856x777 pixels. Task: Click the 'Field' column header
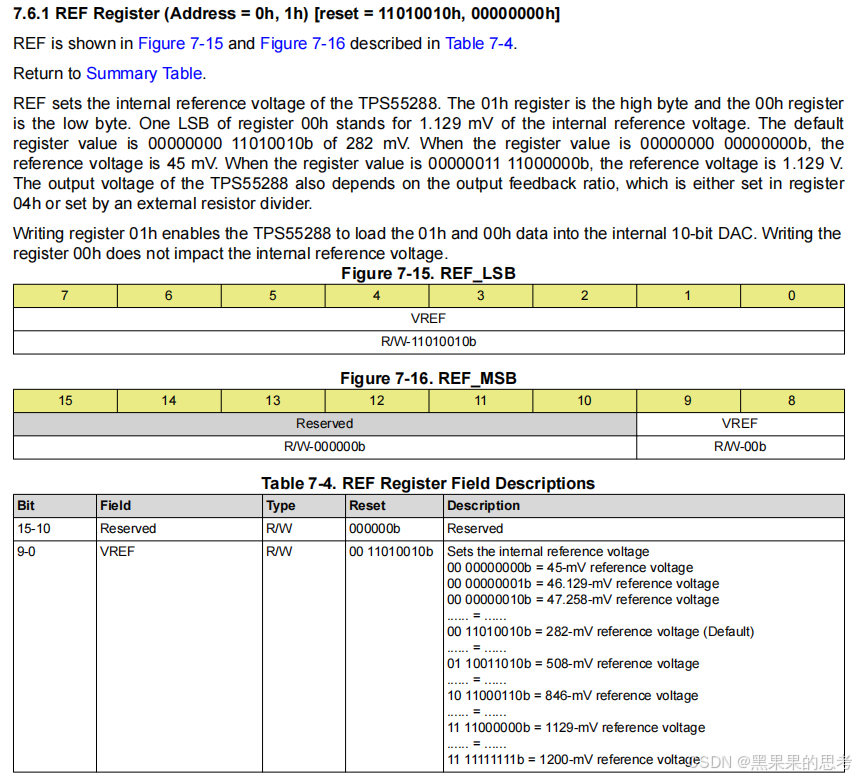(x=180, y=506)
